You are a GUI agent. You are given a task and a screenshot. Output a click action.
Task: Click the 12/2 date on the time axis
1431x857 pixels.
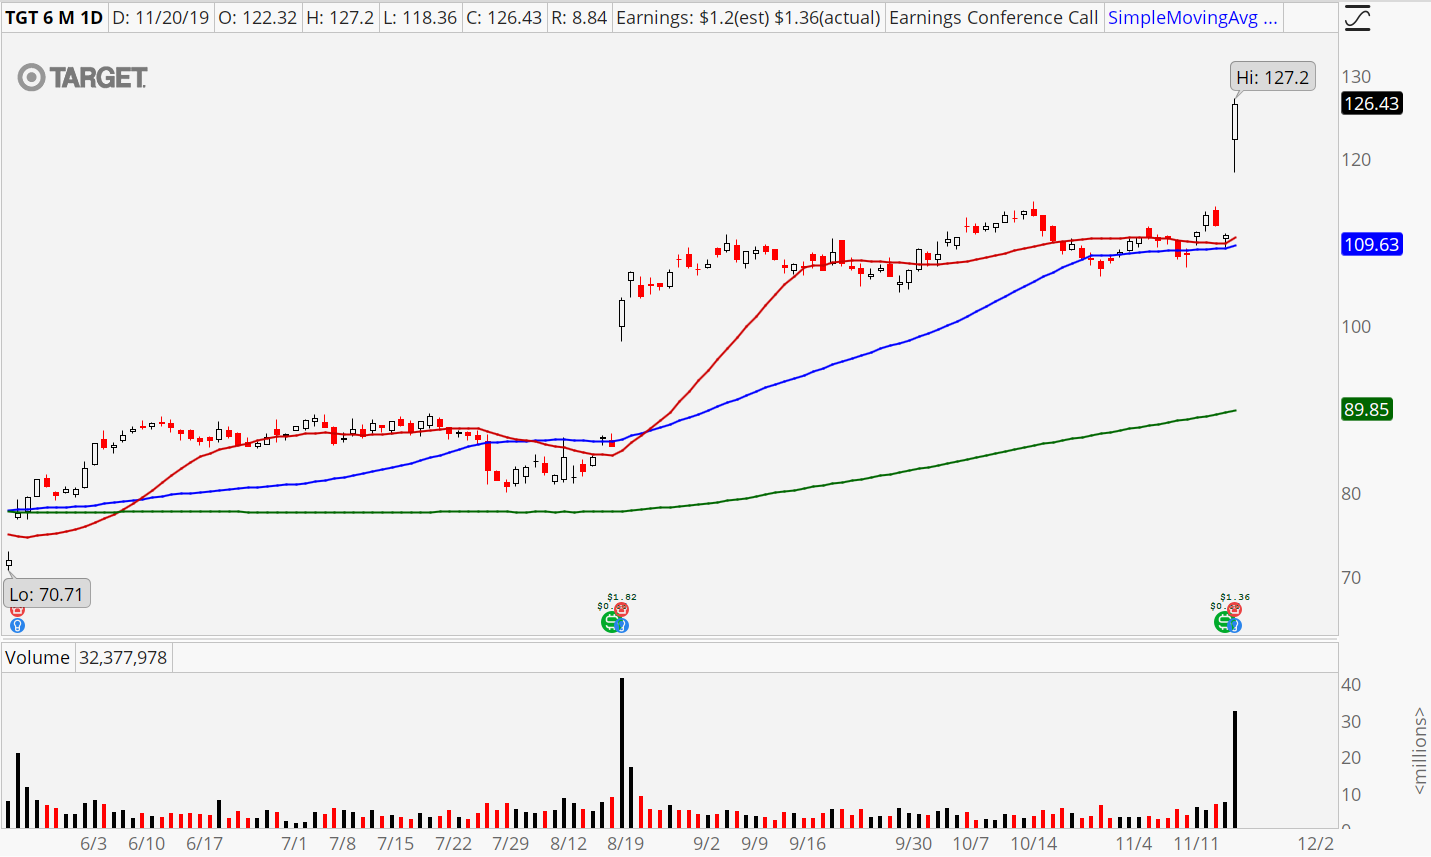click(1316, 843)
